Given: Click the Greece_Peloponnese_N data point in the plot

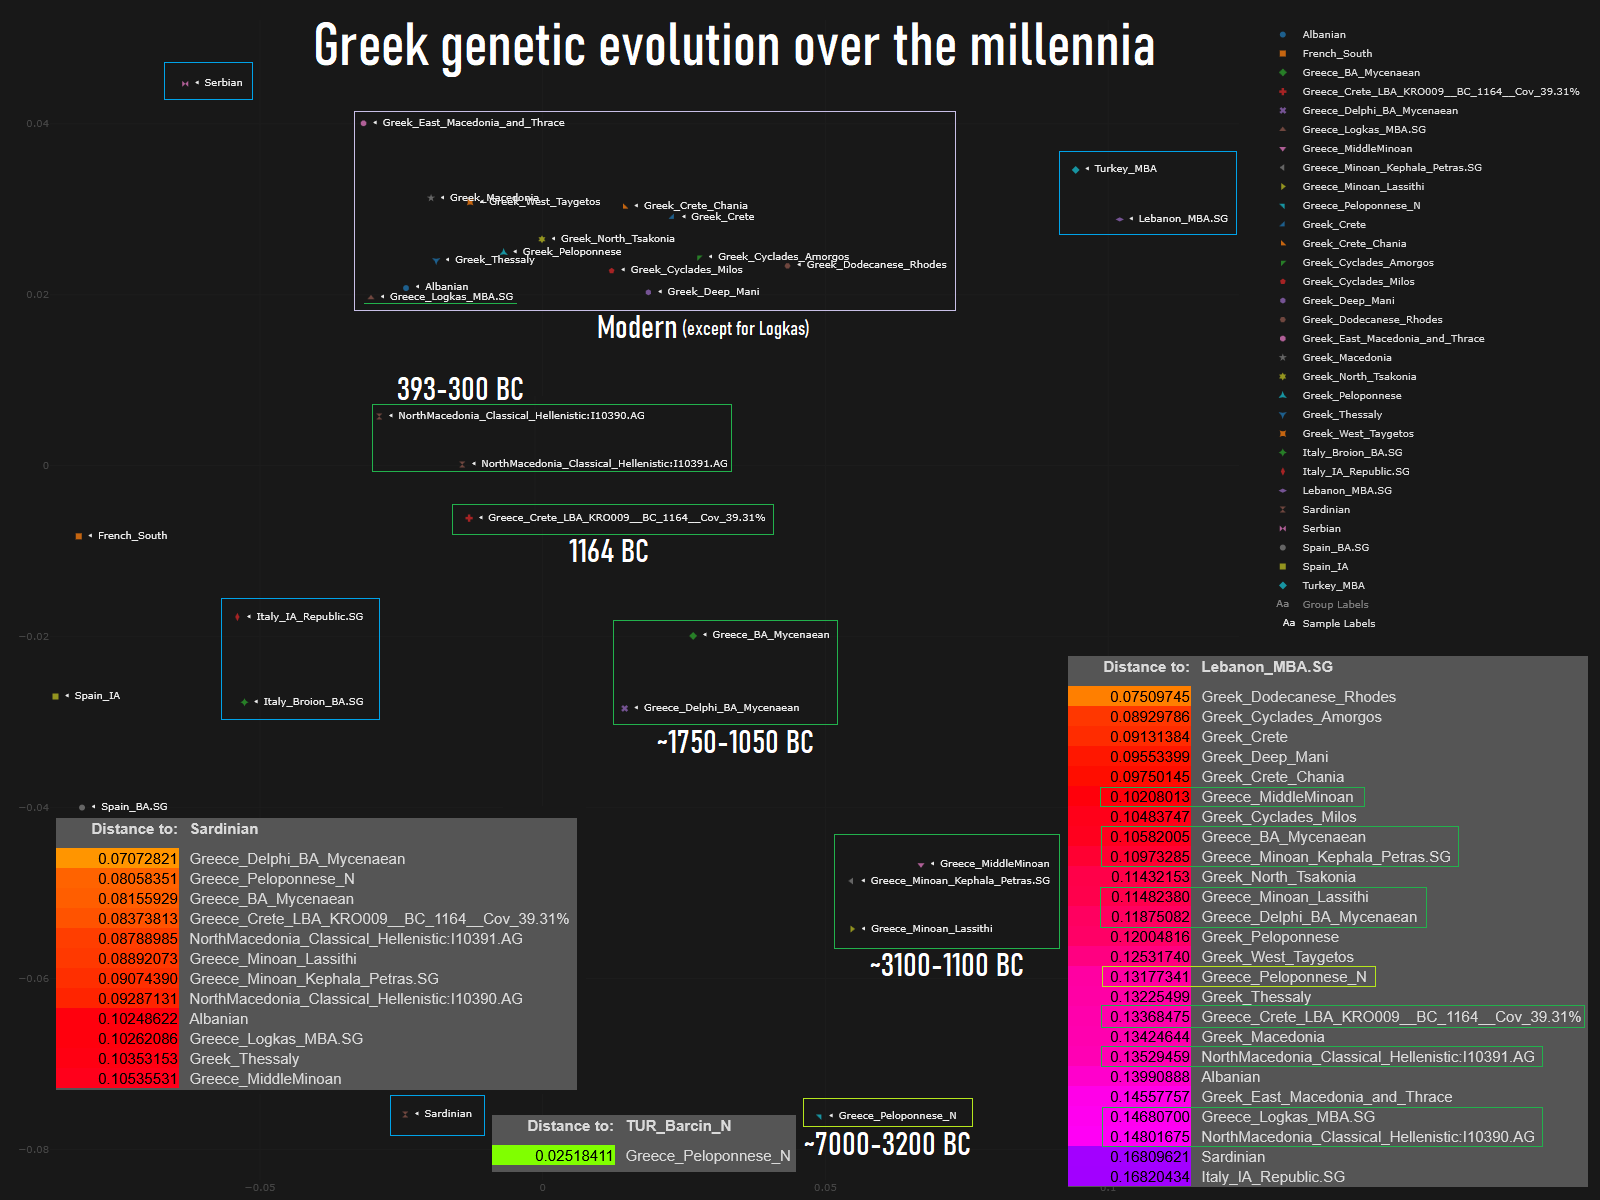Looking at the screenshot, I should (x=819, y=1116).
